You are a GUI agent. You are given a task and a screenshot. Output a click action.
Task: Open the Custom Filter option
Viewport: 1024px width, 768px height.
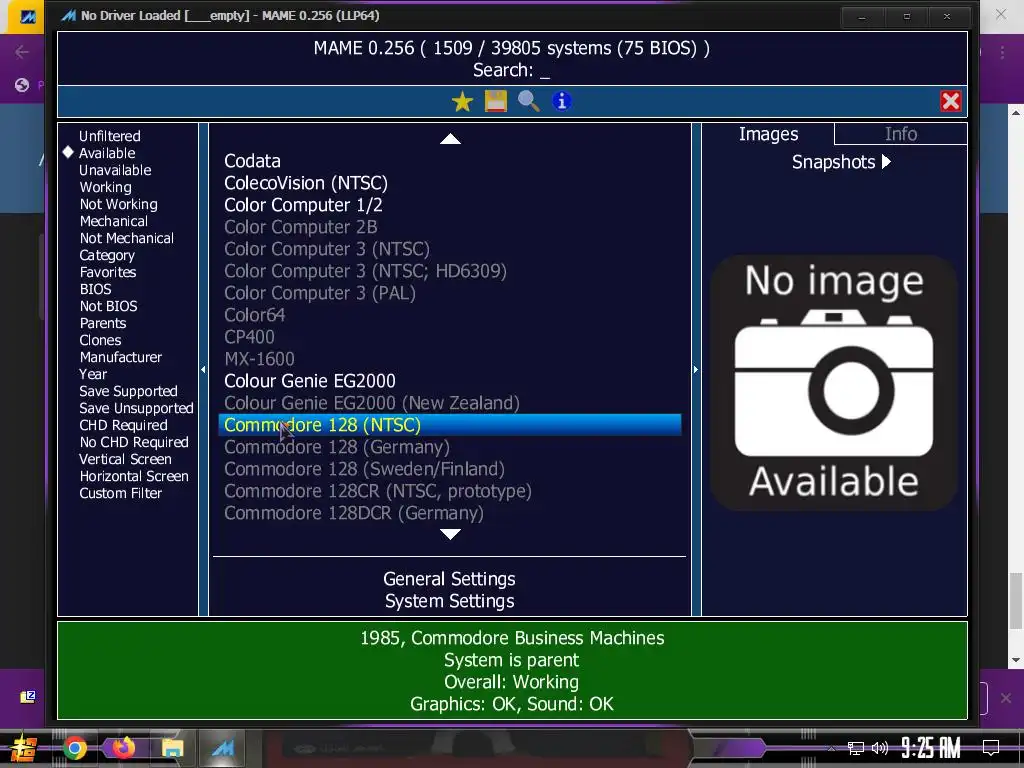pos(120,492)
